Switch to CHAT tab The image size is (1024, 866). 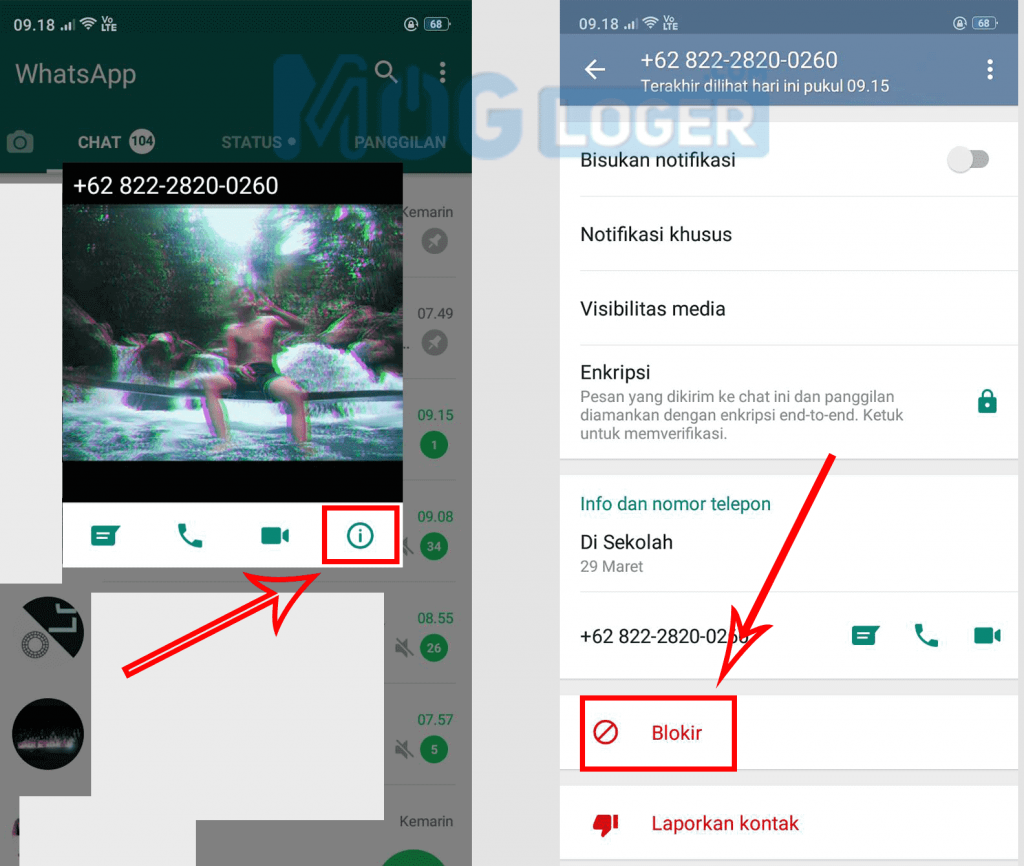pos(116,142)
